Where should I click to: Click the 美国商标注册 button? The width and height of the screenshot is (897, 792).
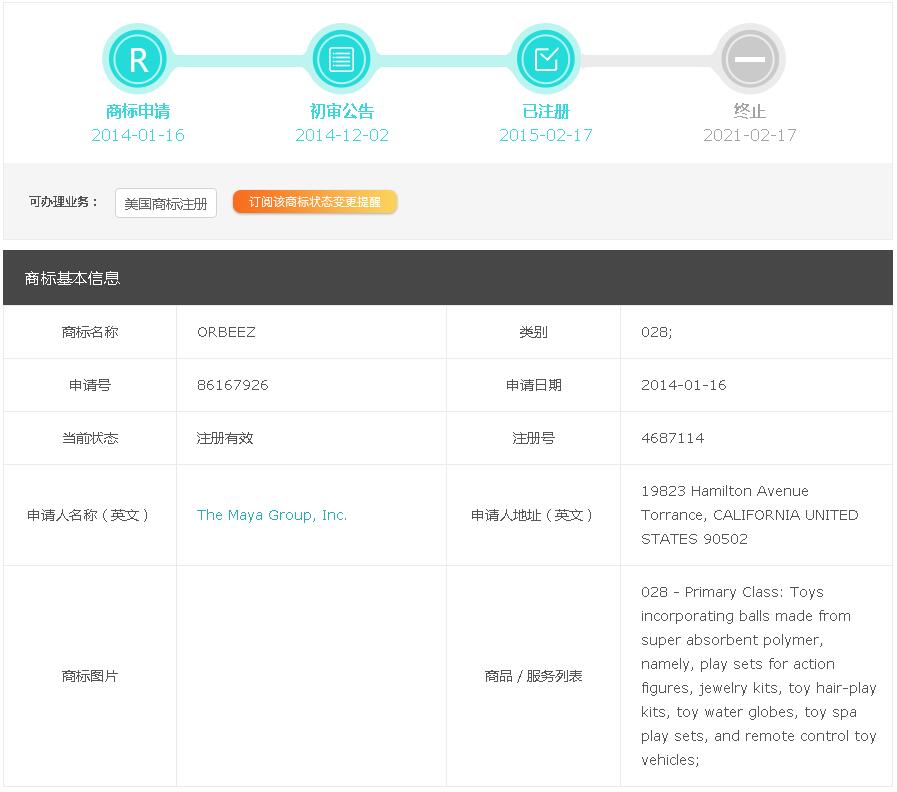[166, 203]
